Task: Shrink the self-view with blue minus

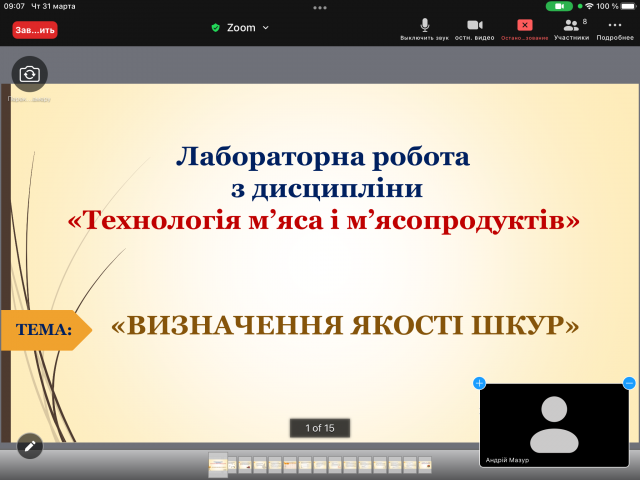Action: [629, 383]
